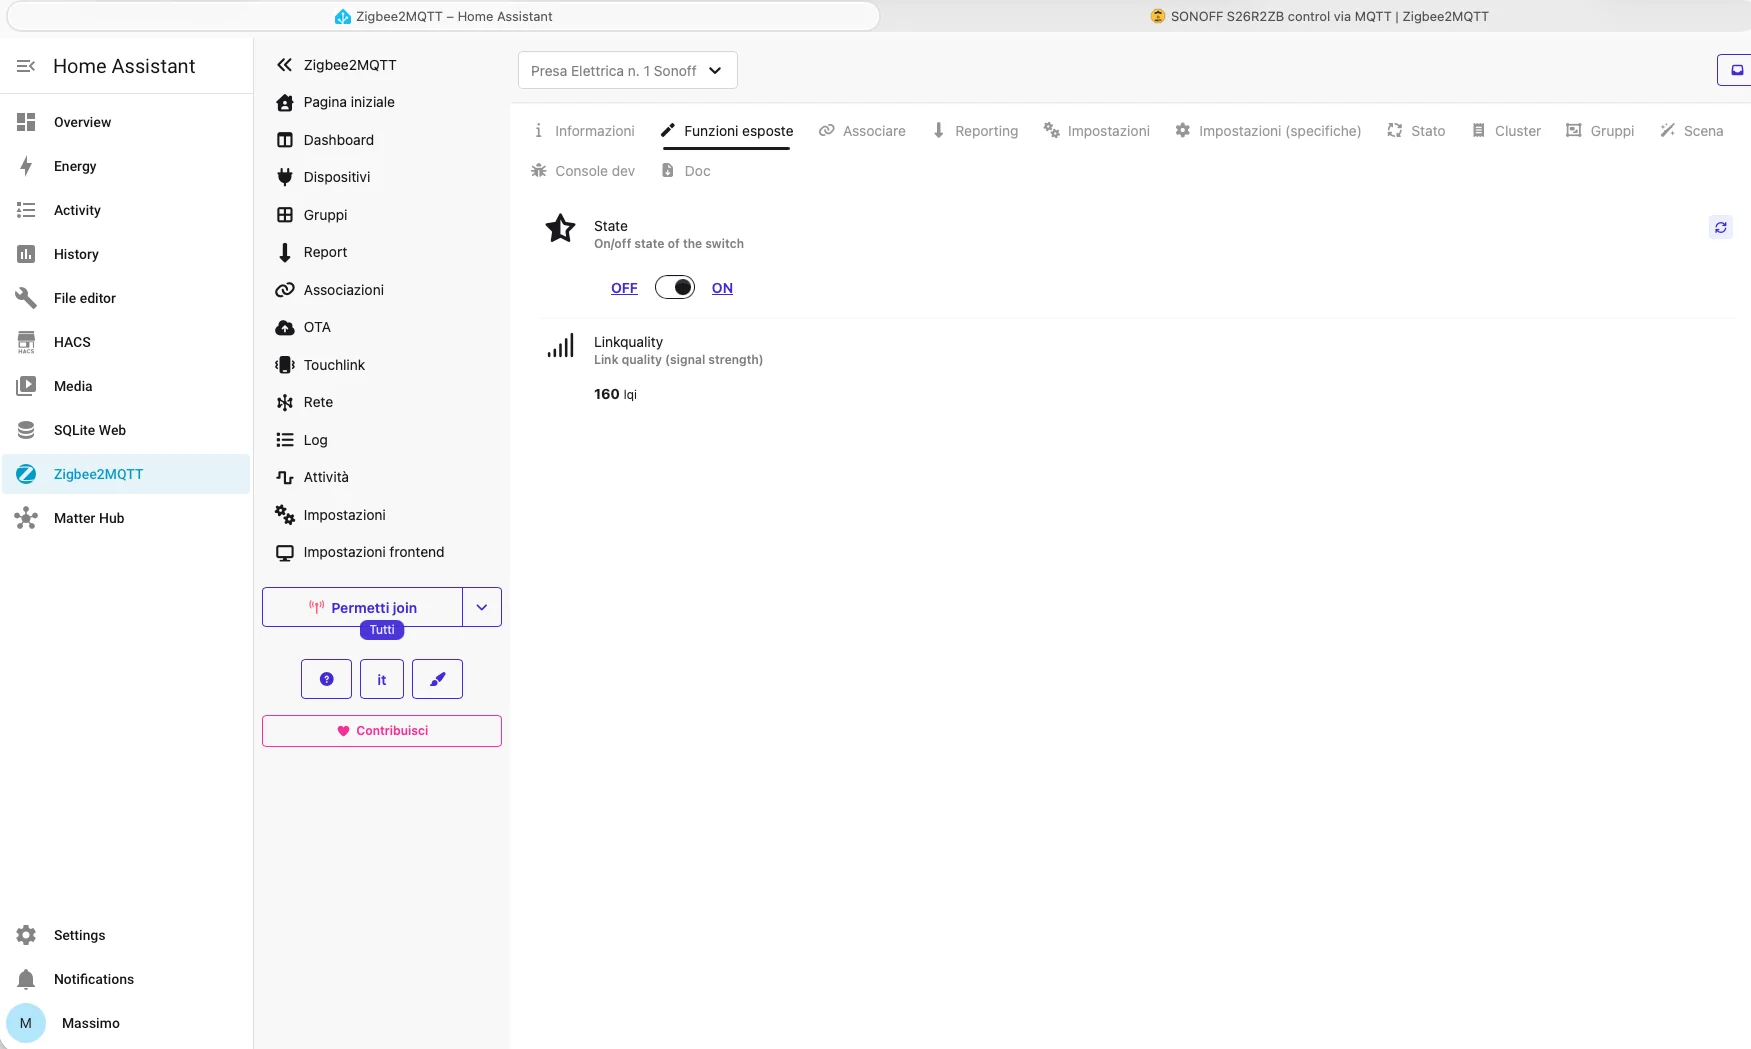The width and height of the screenshot is (1751, 1049).
Task: Open OTA updates page
Action: [317, 327]
